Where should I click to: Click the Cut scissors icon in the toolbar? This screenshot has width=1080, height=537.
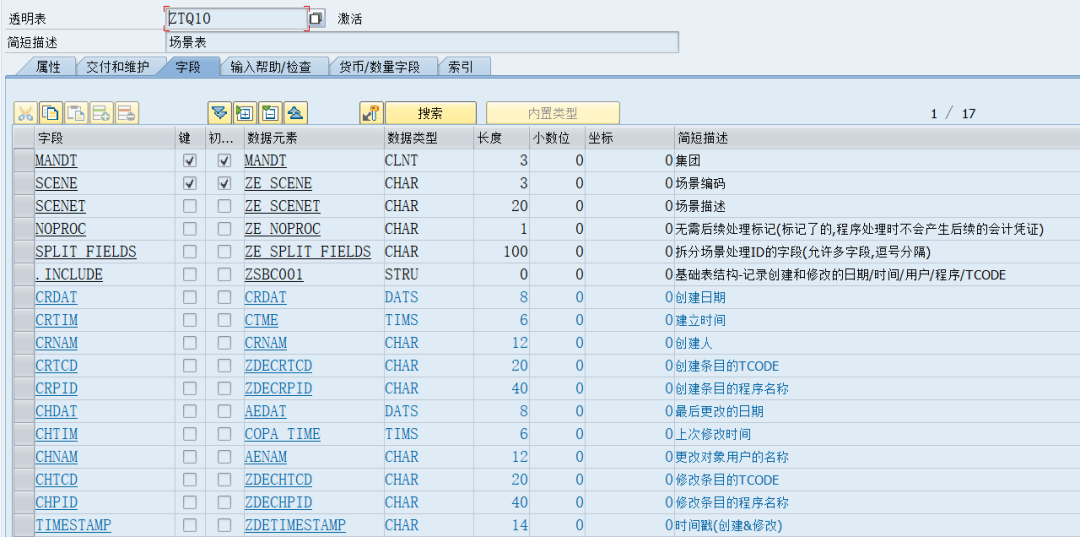[25, 113]
